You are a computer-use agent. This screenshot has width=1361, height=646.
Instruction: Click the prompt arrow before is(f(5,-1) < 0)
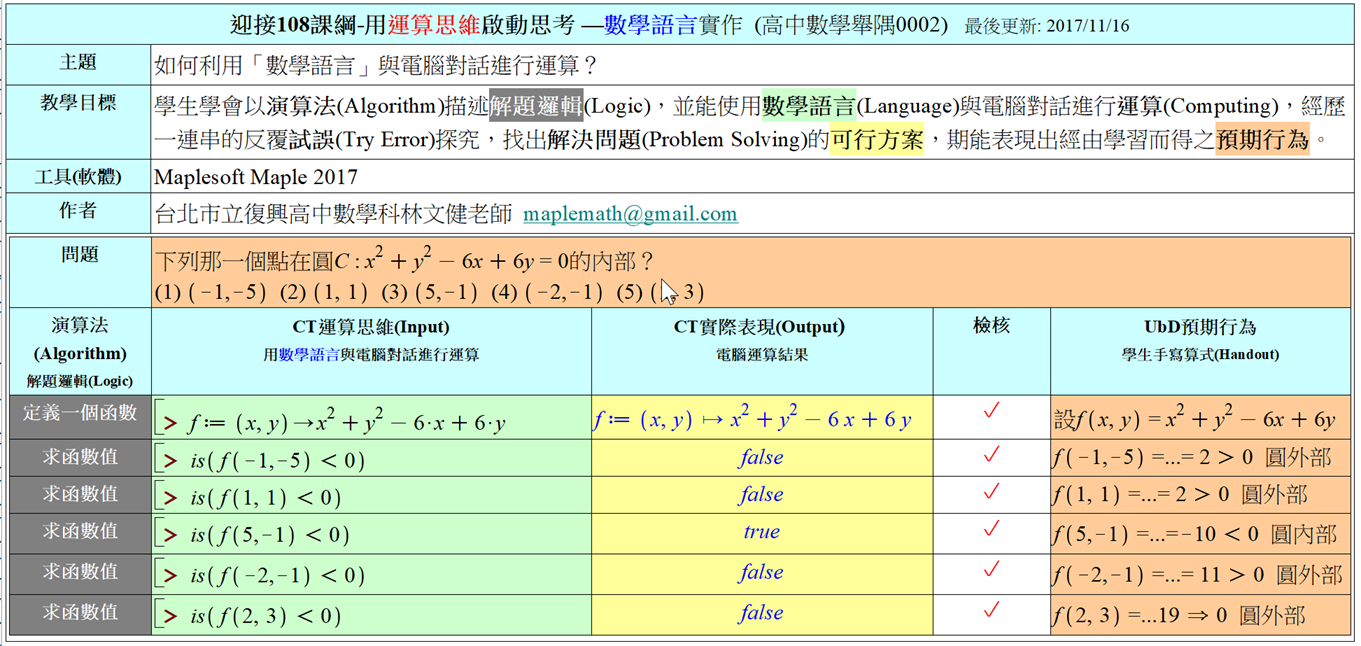tap(171, 536)
